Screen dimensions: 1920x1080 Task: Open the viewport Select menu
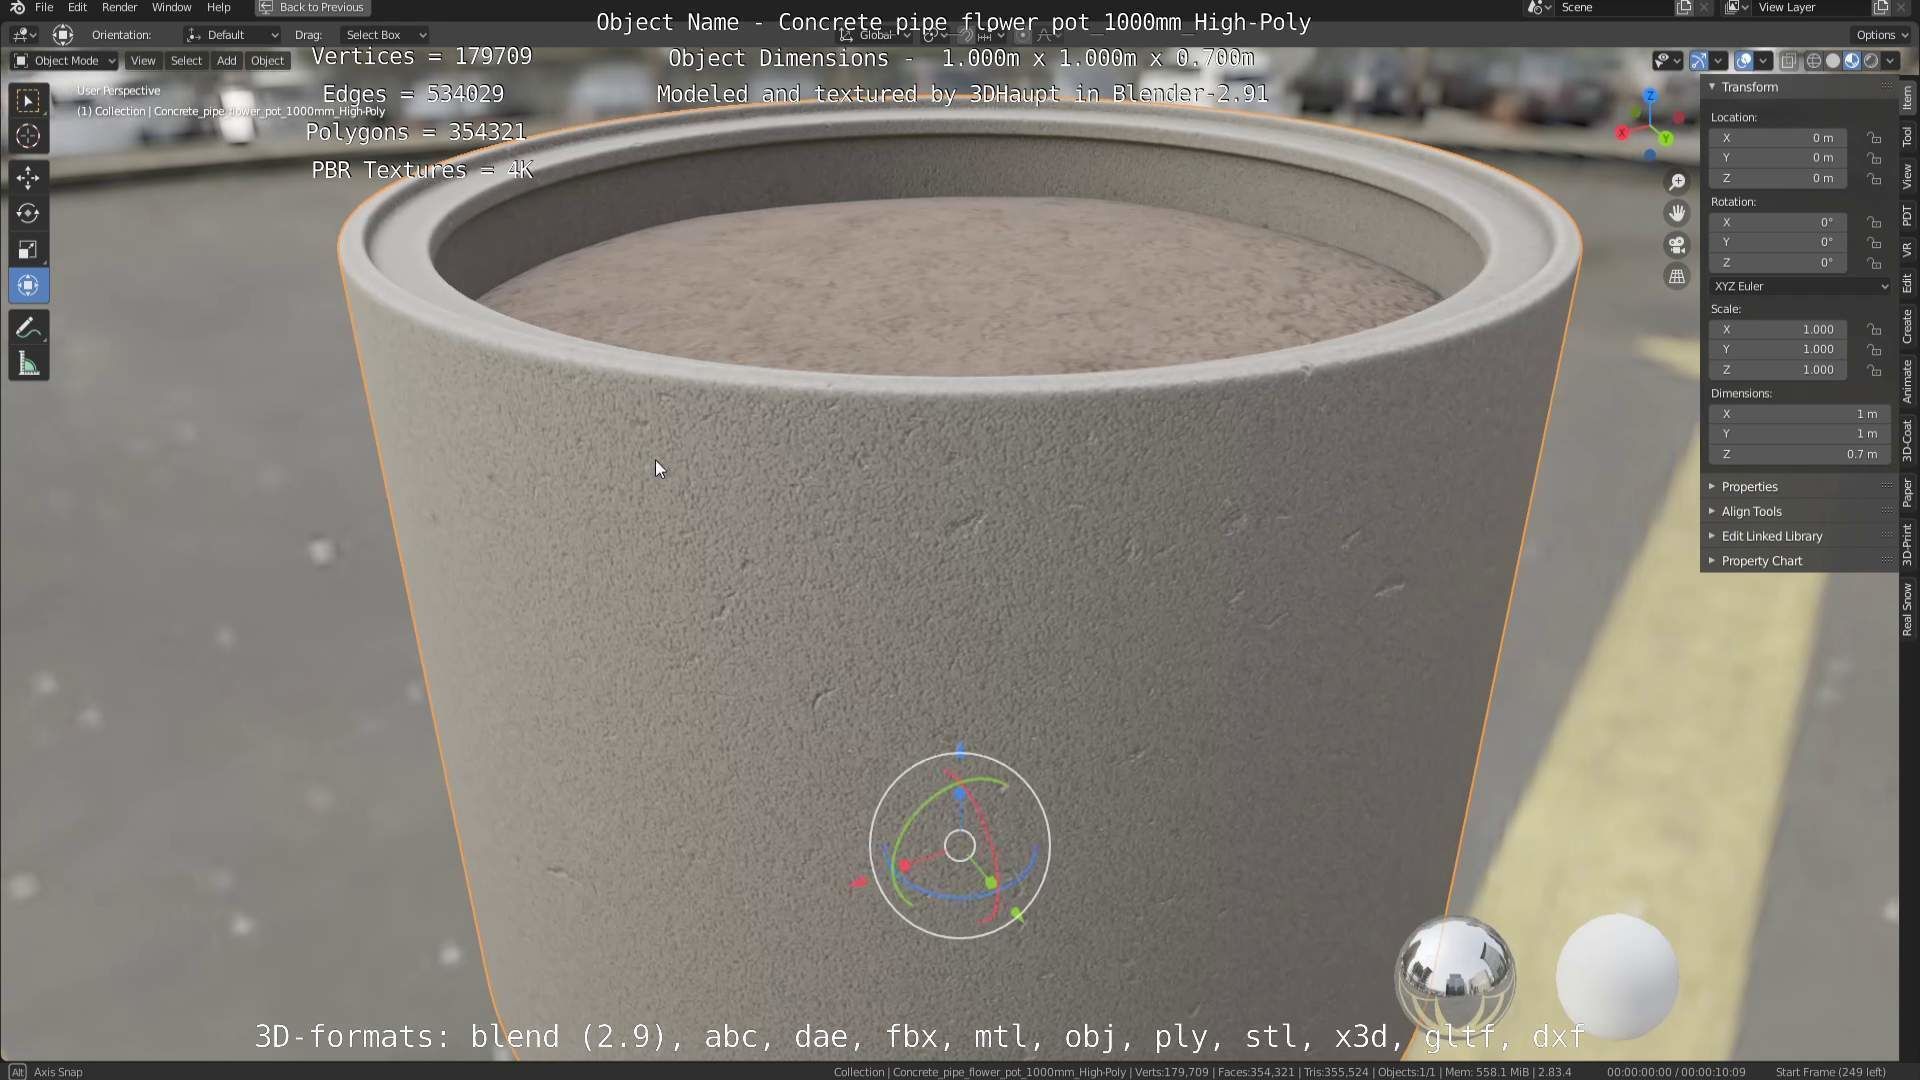186,61
